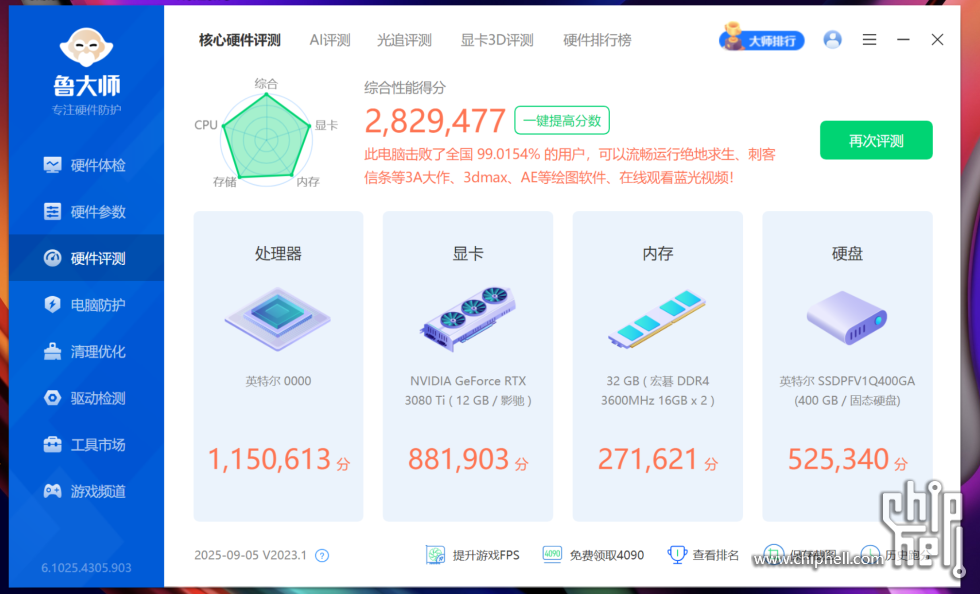Click the NVIDIA GeForce RTX 3080 Ti description
The image size is (980, 594).
click(x=468, y=390)
